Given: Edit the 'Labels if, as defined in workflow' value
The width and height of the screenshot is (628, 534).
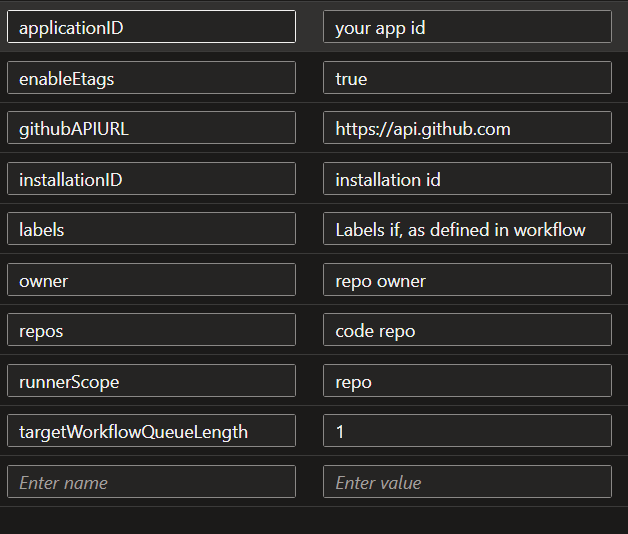Looking at the screenshot, I should pos(467,229).
